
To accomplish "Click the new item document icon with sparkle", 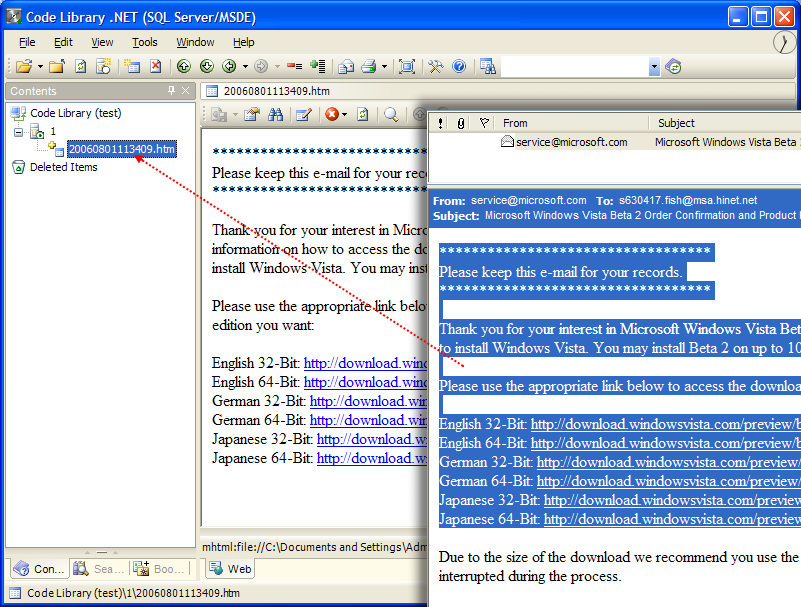I will (x=104, y=66).
